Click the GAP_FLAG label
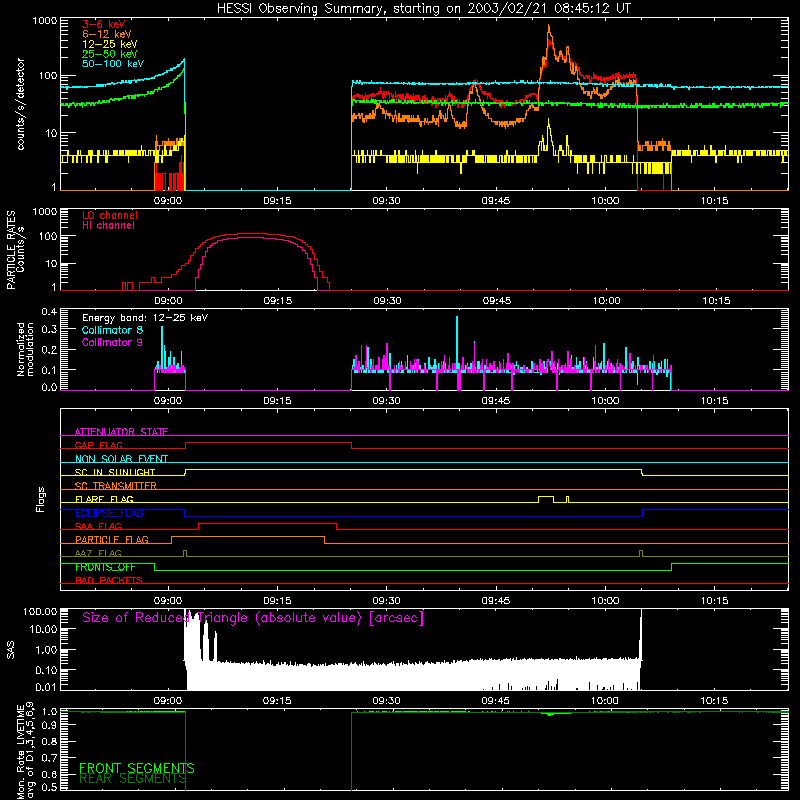 98,445
